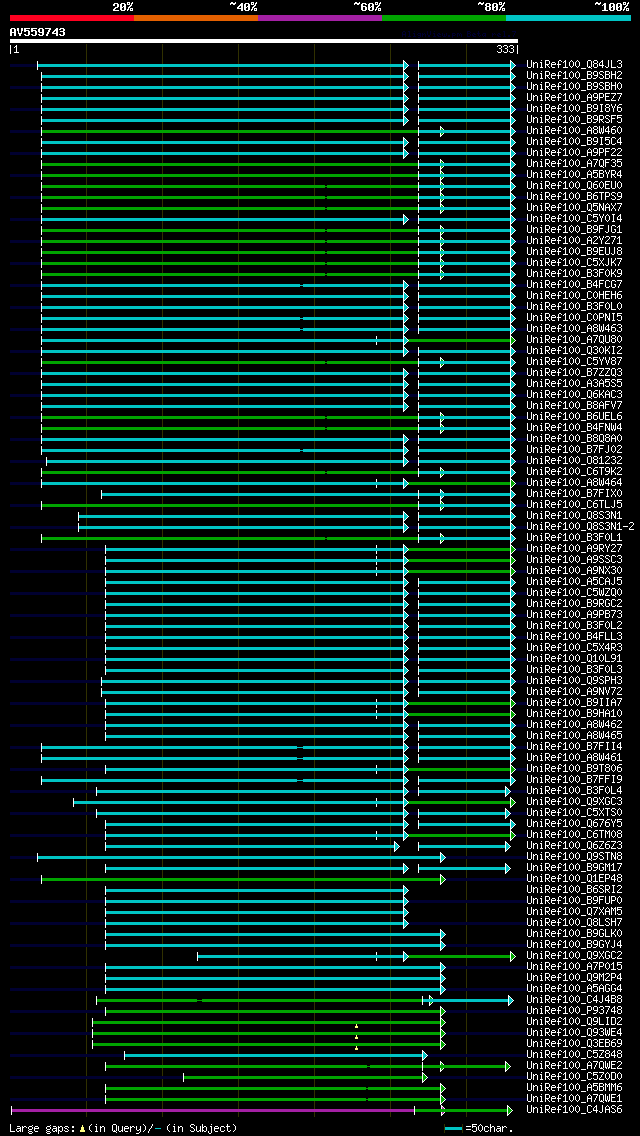Click the purple ~60% identity legend bar
This screenshot has height=1136, width=640.
tap(320, 17)
